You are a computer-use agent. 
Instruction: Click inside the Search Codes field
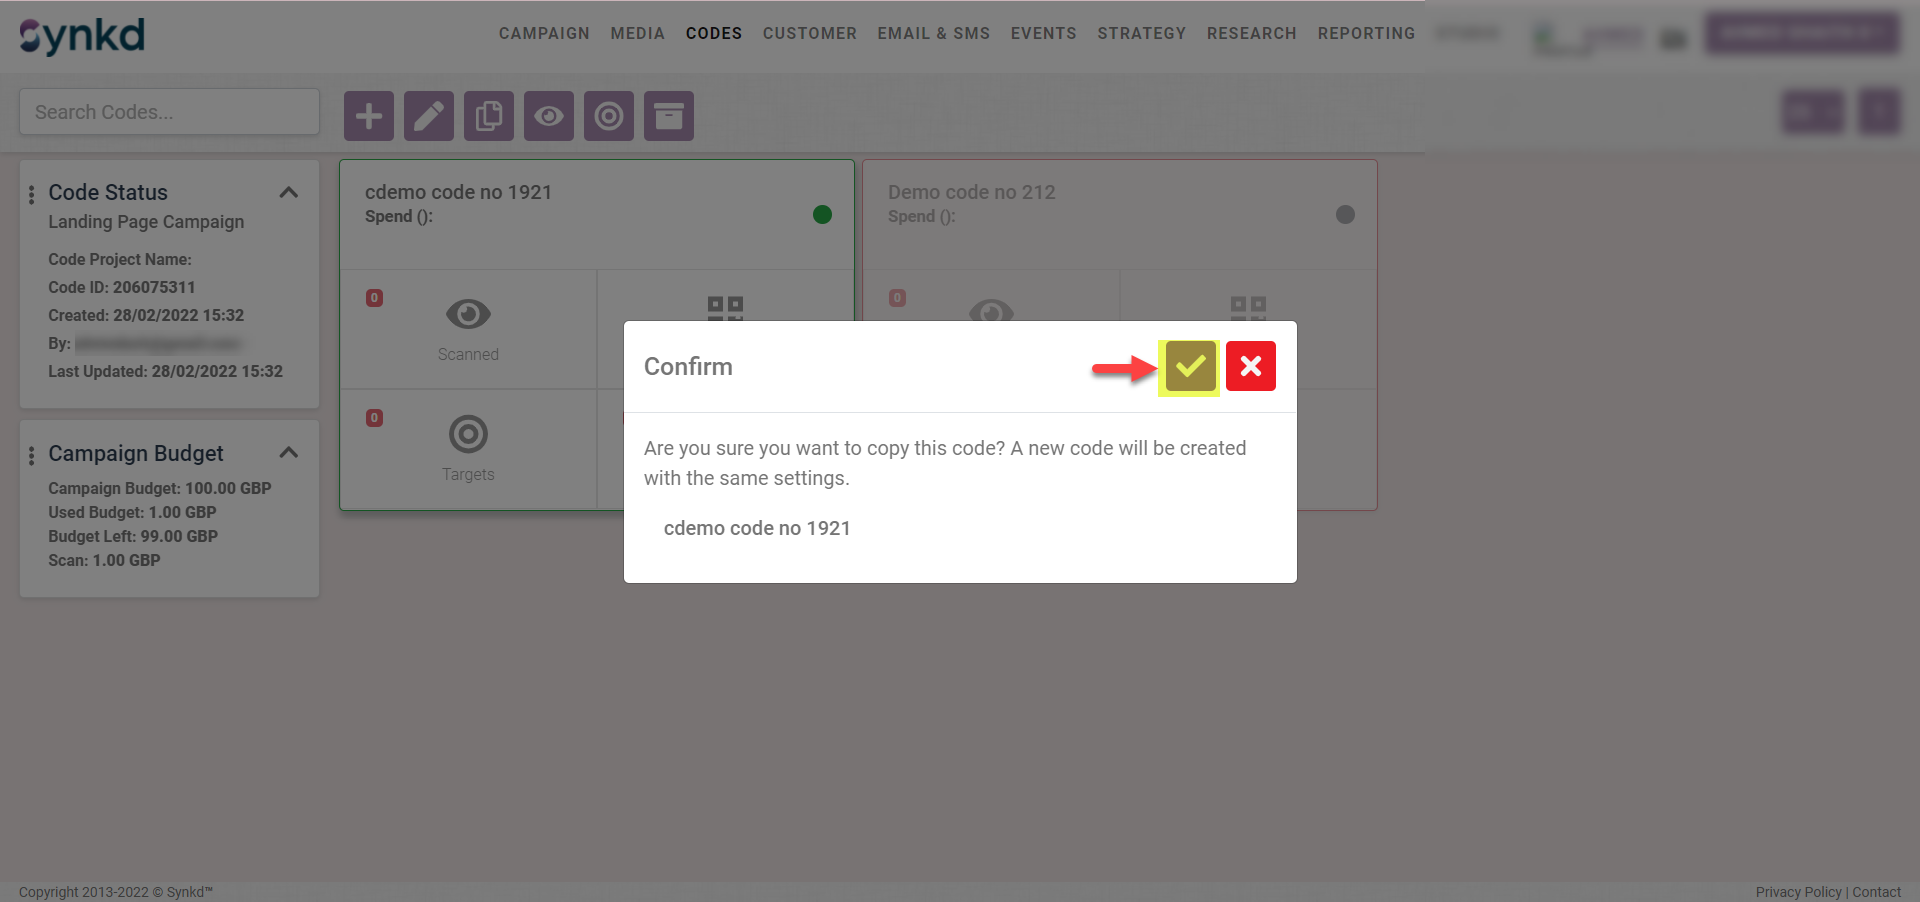[168, 111]
